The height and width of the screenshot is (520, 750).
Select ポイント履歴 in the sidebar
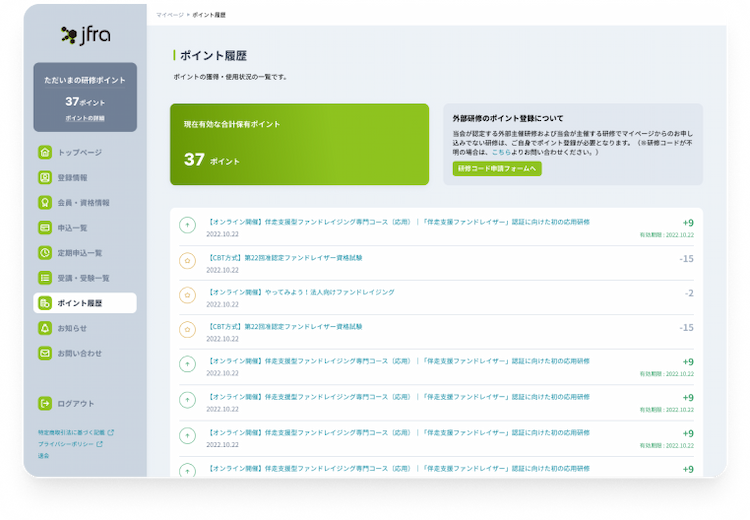(x=85, y=303)
